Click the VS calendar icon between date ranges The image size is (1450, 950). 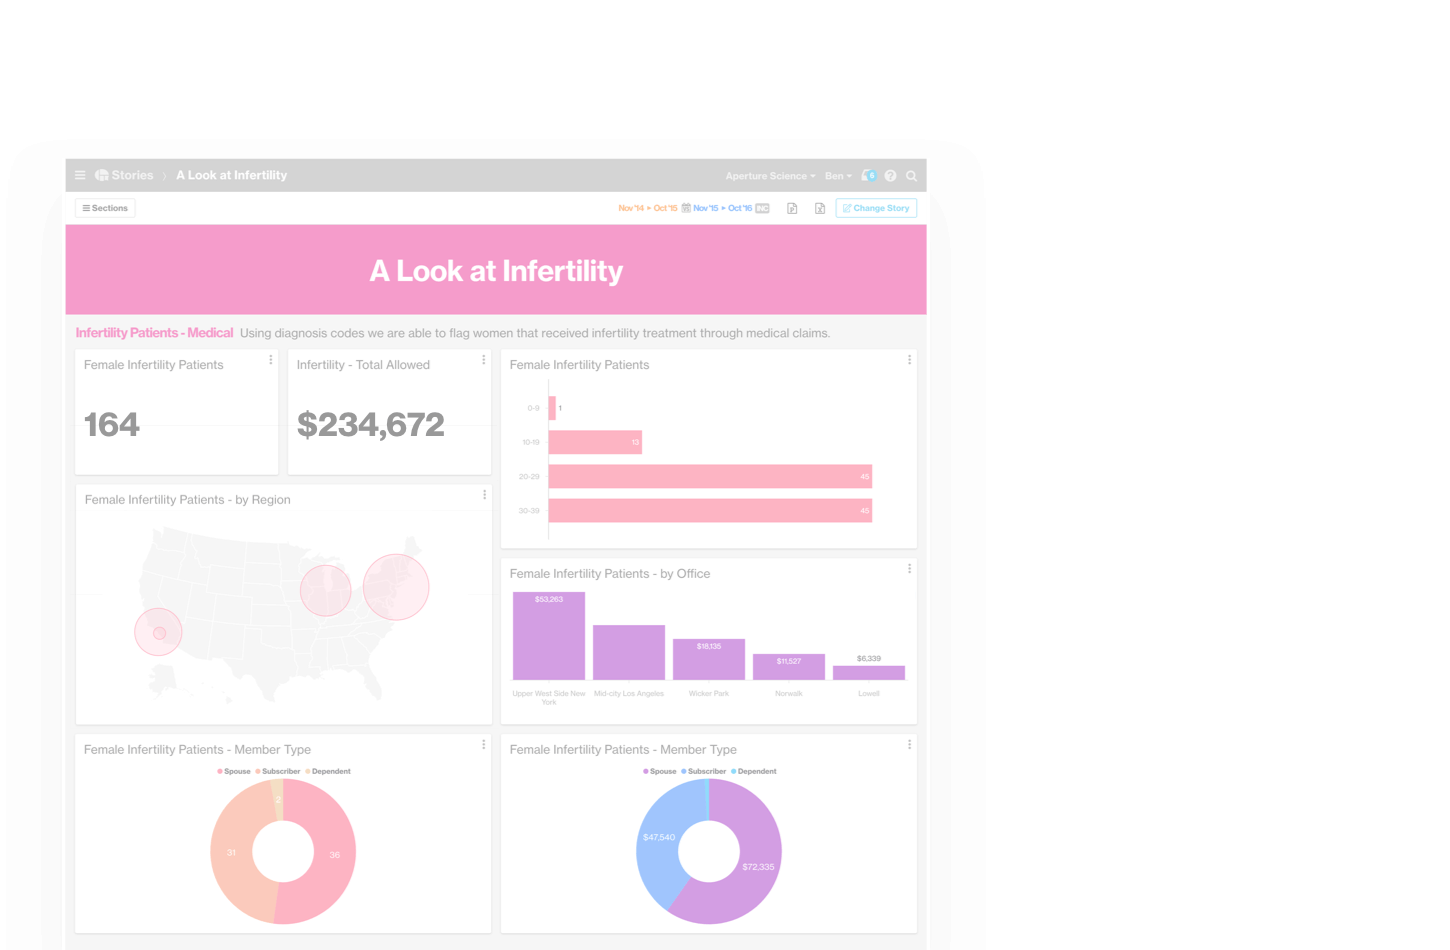pos(685,208)
